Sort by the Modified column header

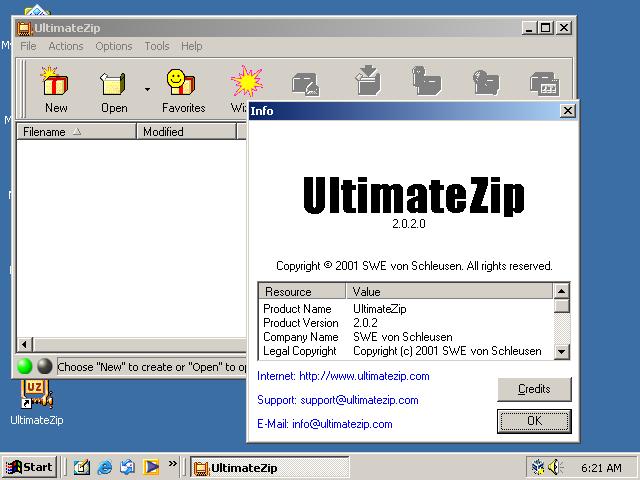186,132
